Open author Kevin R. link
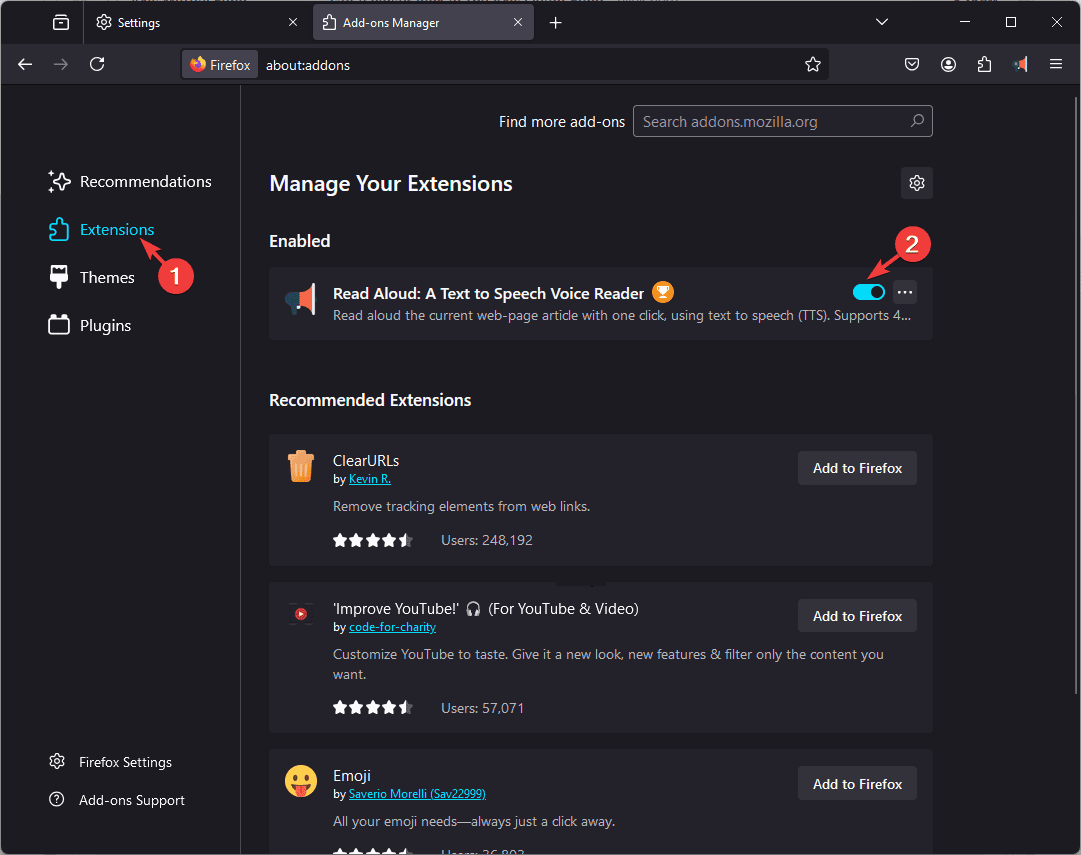Viewport: 1081px width, 855px height. click(370, 479)
